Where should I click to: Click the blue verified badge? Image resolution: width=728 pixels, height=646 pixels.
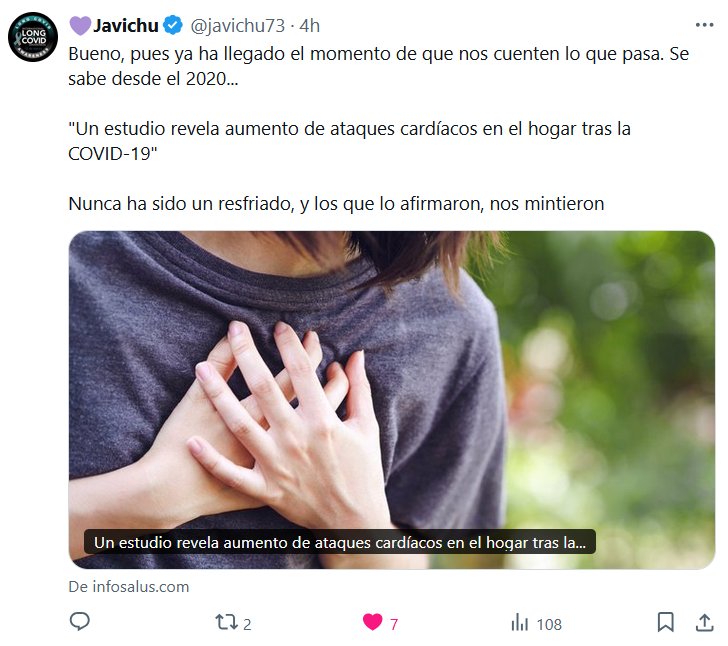(x=174, y=25)
